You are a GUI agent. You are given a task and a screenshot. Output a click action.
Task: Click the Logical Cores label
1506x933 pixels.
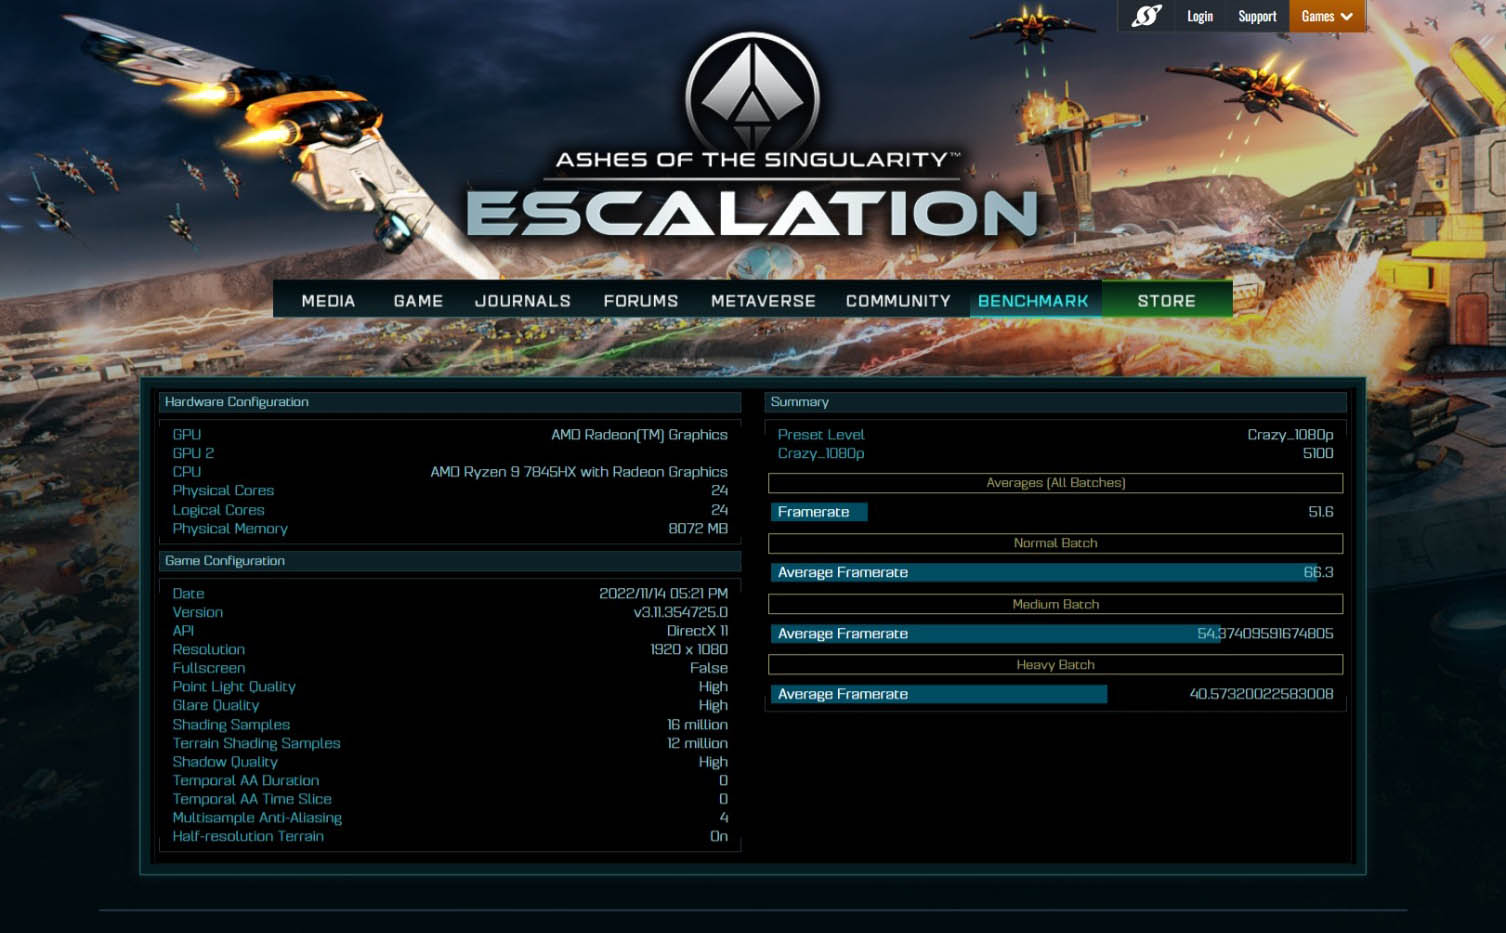[x=218, y=509]
